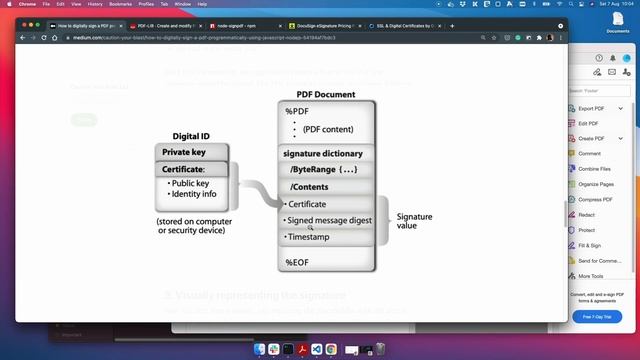Open the Chrome profile avatar
Viewport: 640px width, 360px height.
click(x=550, y=38)
